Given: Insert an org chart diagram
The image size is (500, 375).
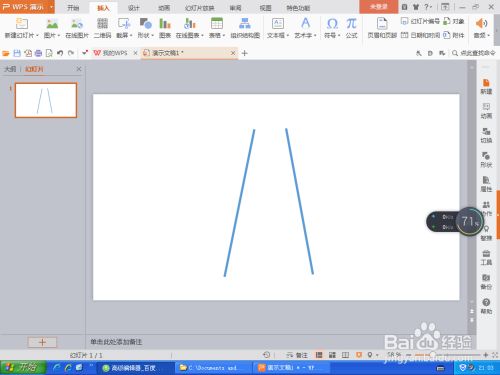Looking at the screenshot, I should (x=245, y=28).
